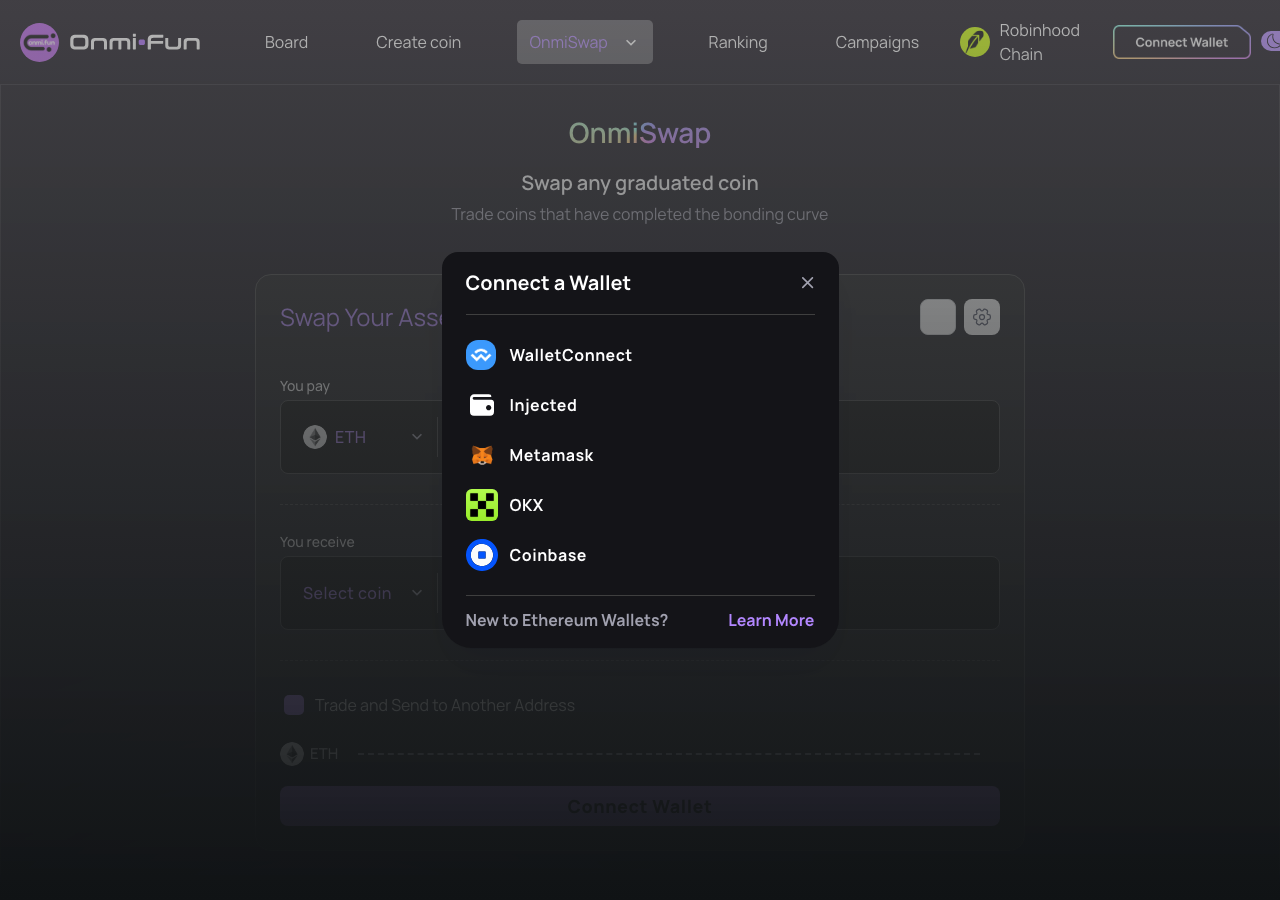Follow the Learn More link

click(771, 620)
